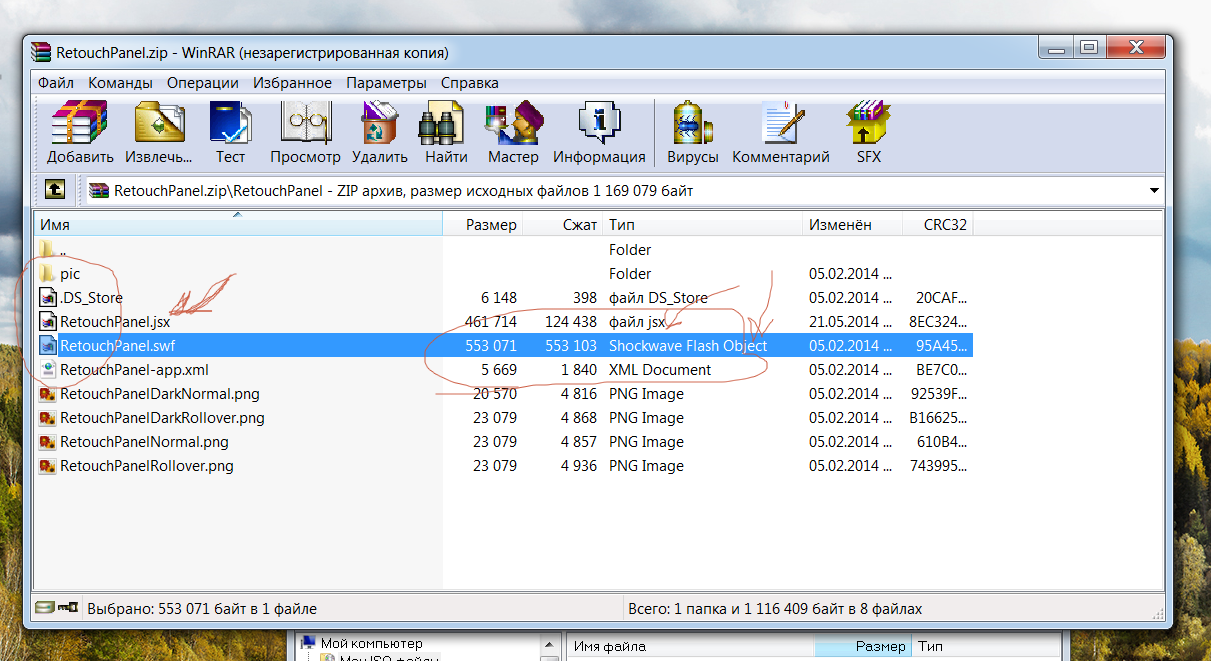
Task: Click the packed size value 553 103
Action: [x=571, y=345]
